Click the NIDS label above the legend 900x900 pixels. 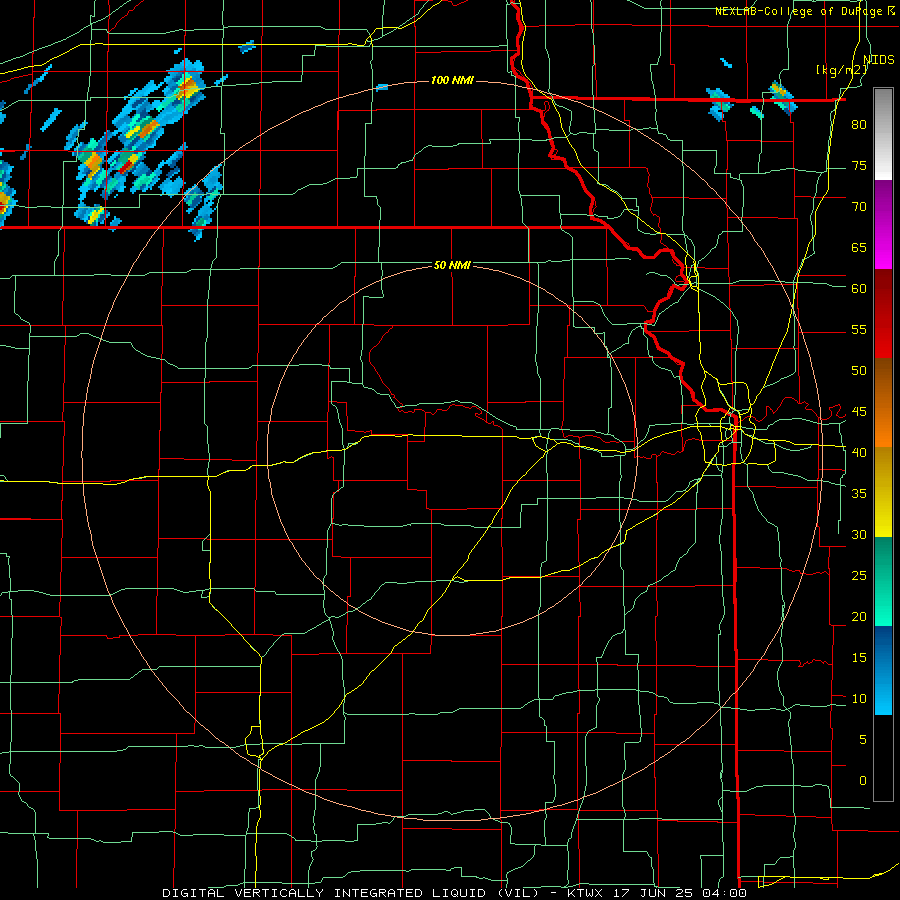[878, 60]
